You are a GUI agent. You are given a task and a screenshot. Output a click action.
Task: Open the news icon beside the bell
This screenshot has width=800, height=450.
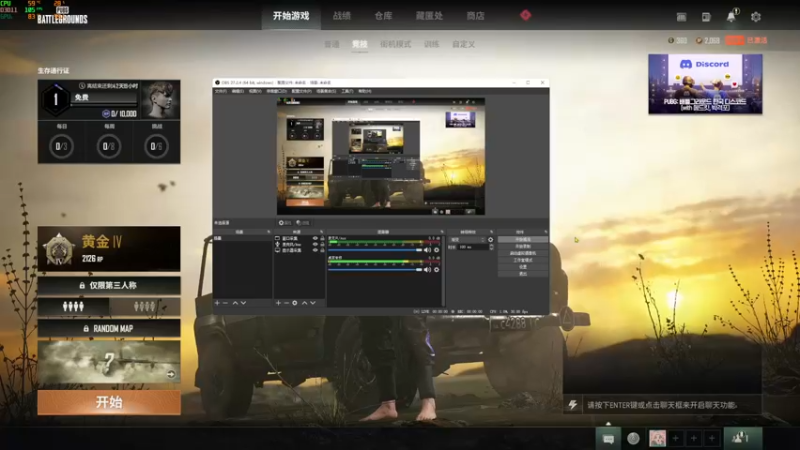coord(706,17)
